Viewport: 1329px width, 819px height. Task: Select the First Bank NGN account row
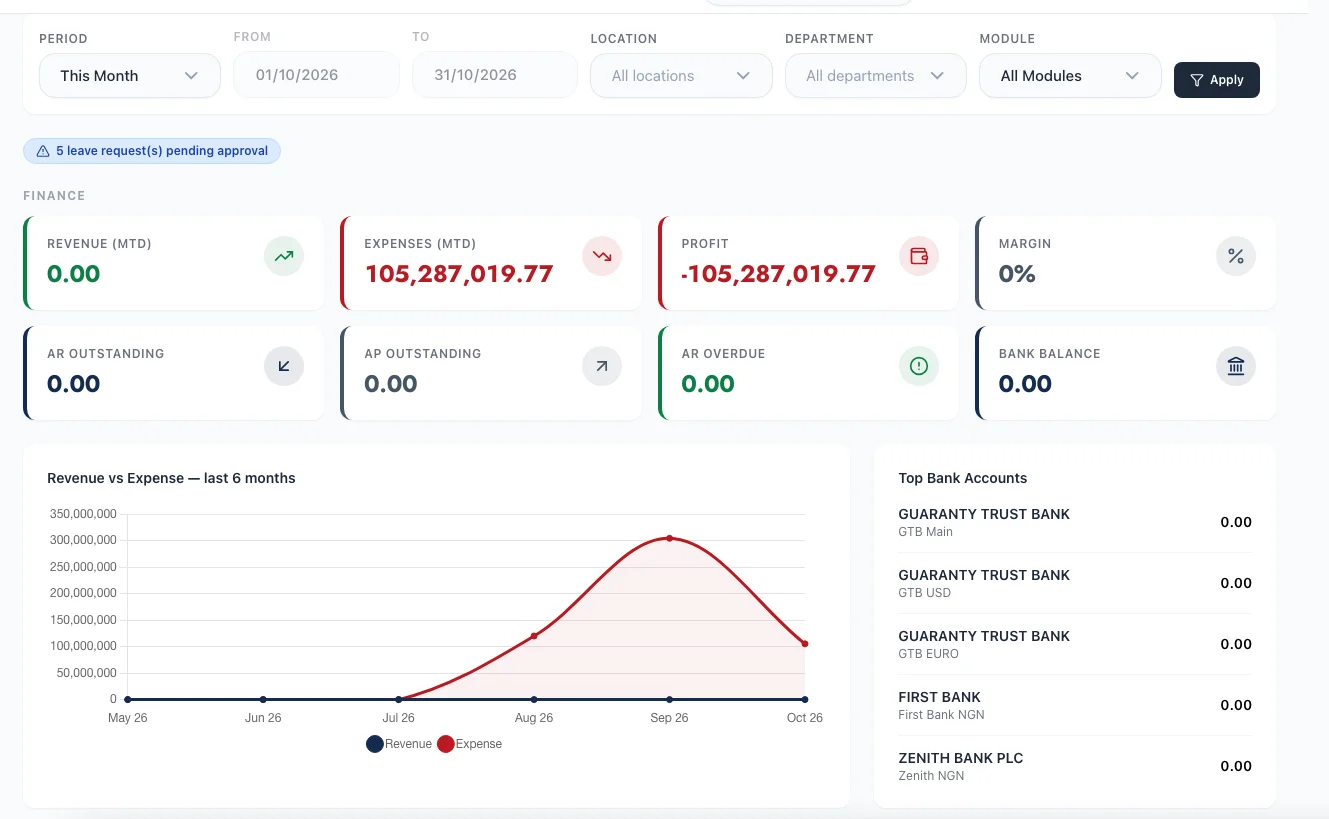tap(1075, 705)
